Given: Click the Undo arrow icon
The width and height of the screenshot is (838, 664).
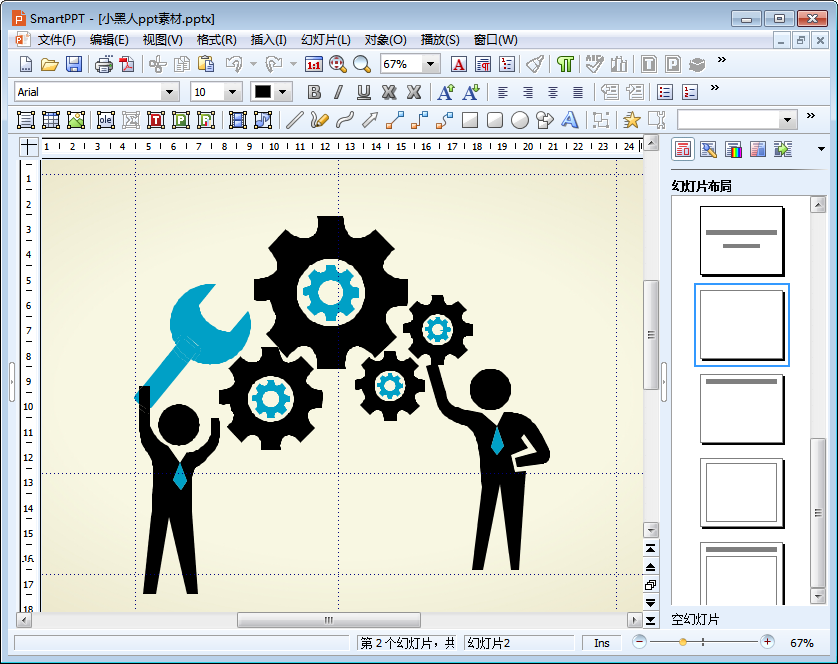Looking at the screenshot, I should (x=234, y=64).
